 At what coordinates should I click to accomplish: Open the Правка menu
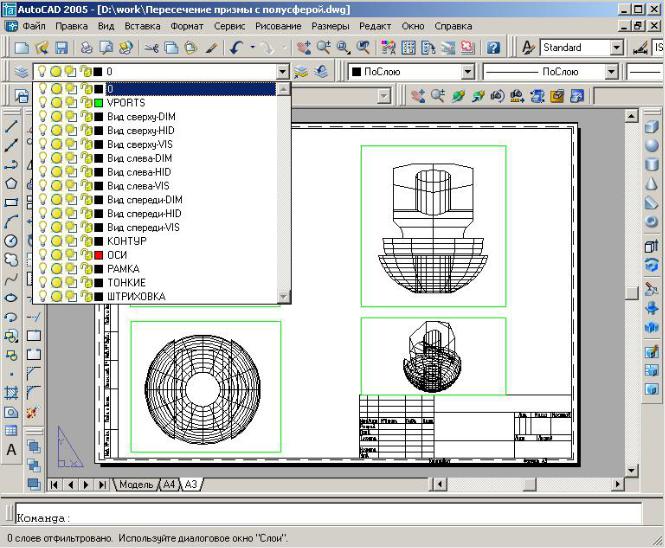[x=72, y=26]
